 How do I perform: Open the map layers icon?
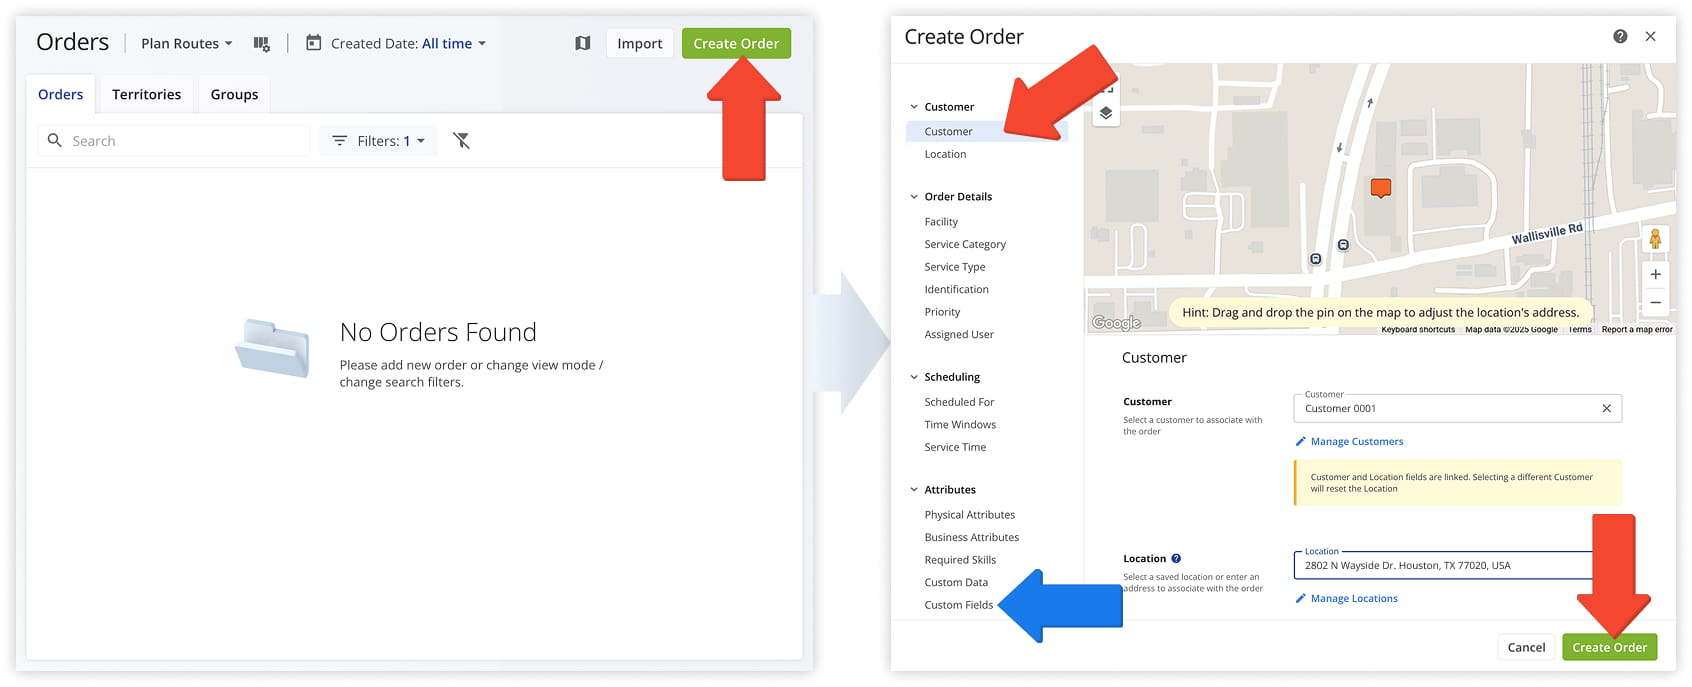tap(1105, 113)
